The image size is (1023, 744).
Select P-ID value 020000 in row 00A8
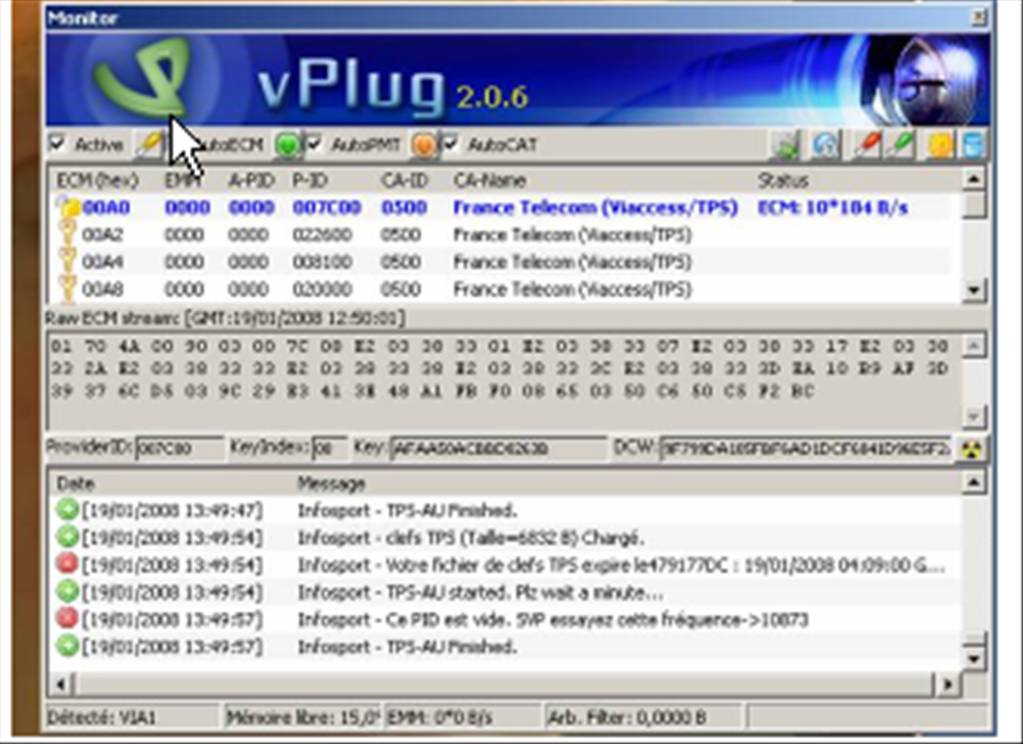click(x=322, y=289)
